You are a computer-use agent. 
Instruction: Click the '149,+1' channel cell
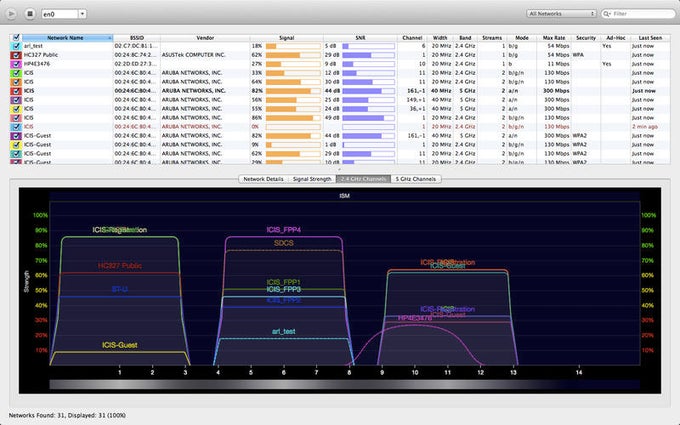(x=417, y=100)
